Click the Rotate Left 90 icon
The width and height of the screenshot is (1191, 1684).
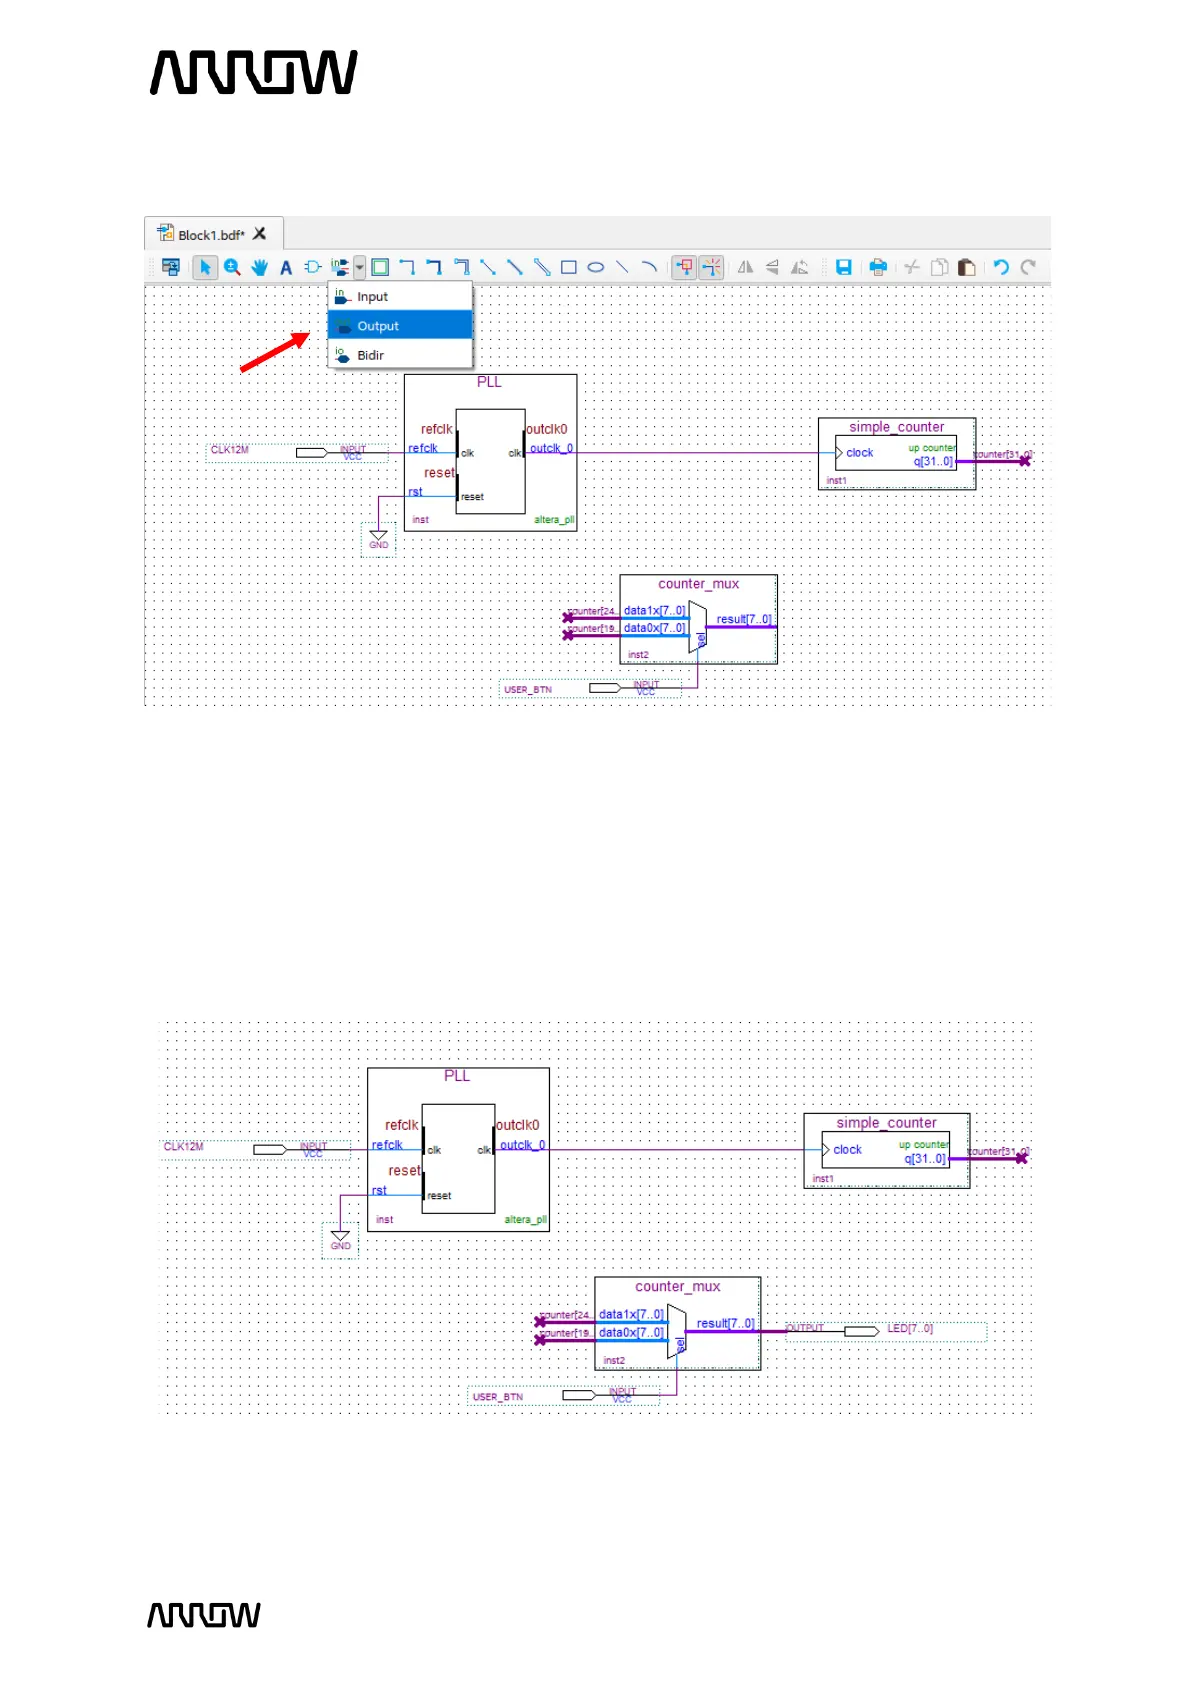point(799,267)
